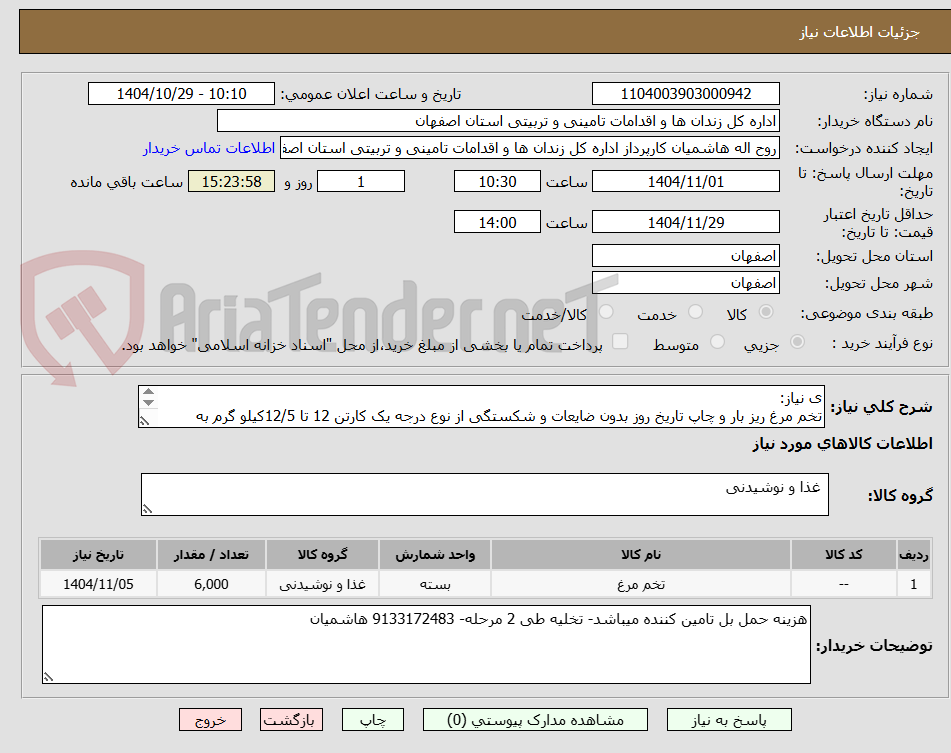This screenshot has height=753, width=951.
Task: Click the گروه کالا text area
Action: pyautogui.click(x=485, y=495)
